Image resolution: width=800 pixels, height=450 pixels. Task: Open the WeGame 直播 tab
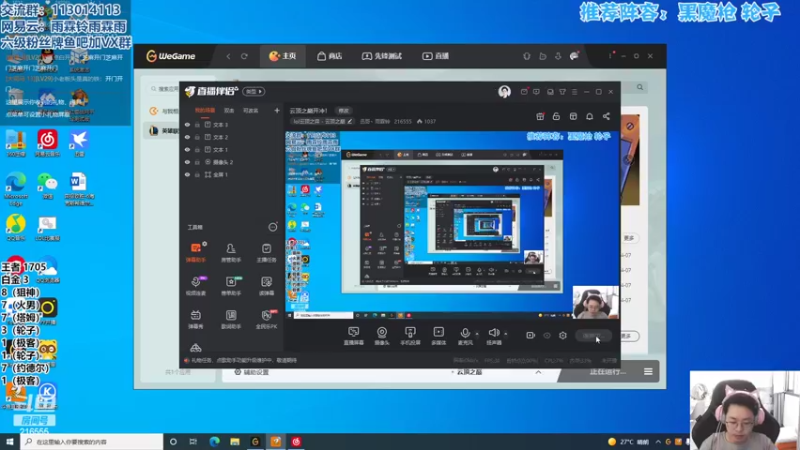(x=436, y=56)
